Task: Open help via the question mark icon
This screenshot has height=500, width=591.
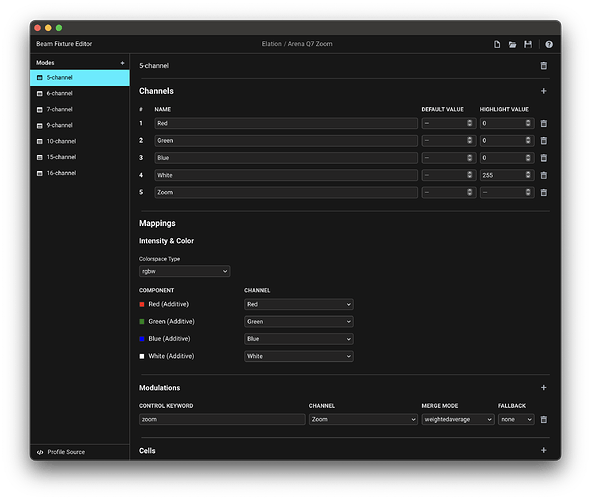Action: pos(549,44)
